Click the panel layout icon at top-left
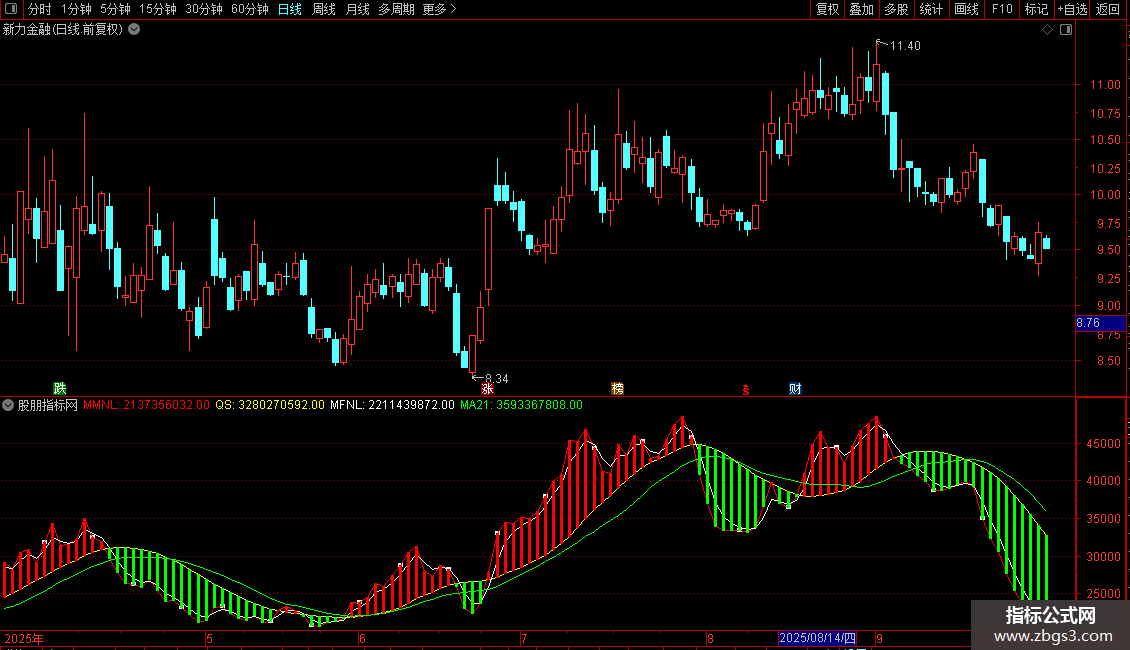The image size is (1130, 650). click(11, 9)
